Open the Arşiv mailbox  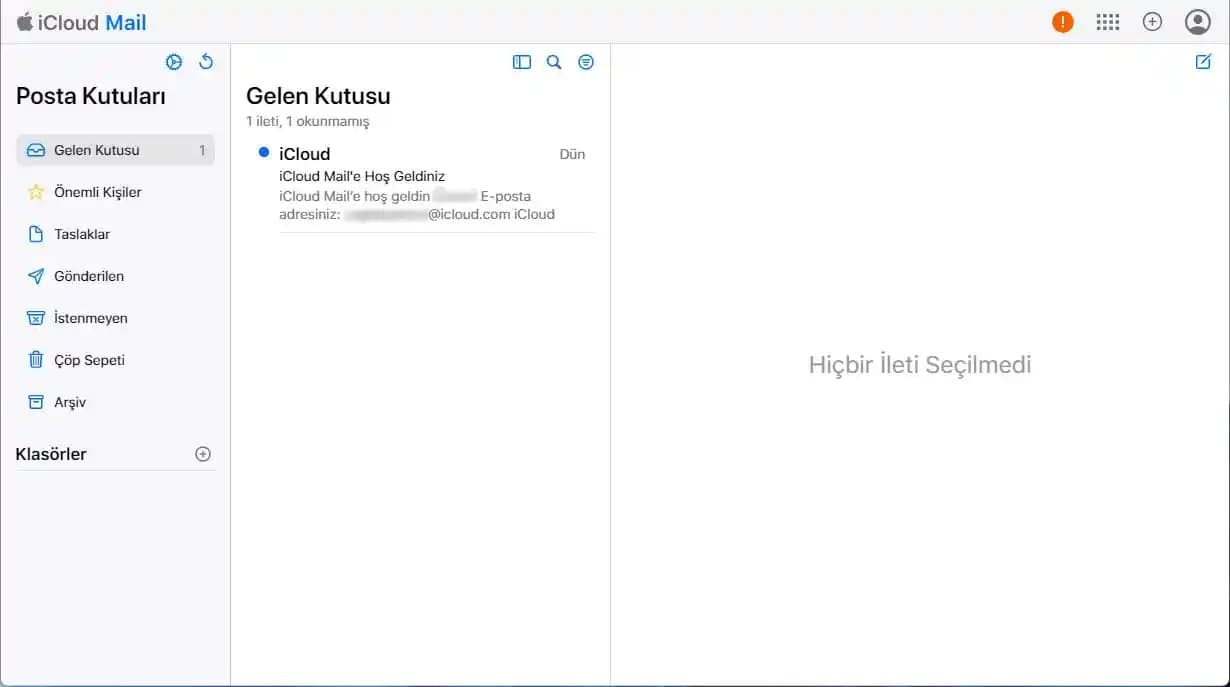click(x=70, y=402)
